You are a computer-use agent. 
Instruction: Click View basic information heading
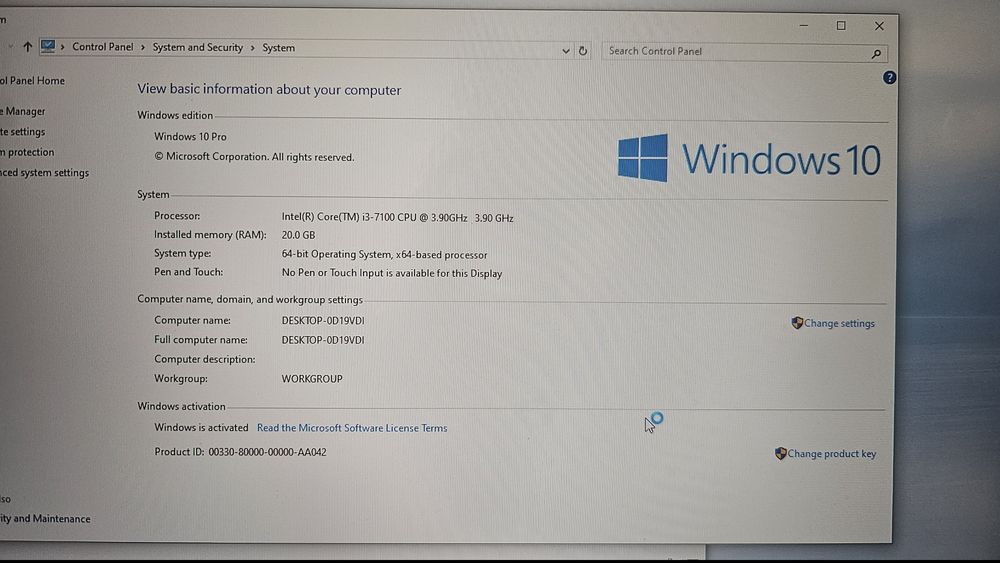269,90
